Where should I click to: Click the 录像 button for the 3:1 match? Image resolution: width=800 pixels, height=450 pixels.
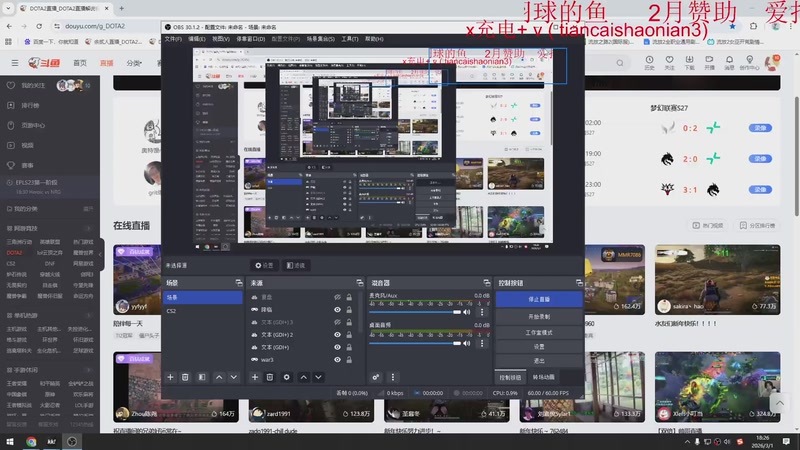(760, 189)
